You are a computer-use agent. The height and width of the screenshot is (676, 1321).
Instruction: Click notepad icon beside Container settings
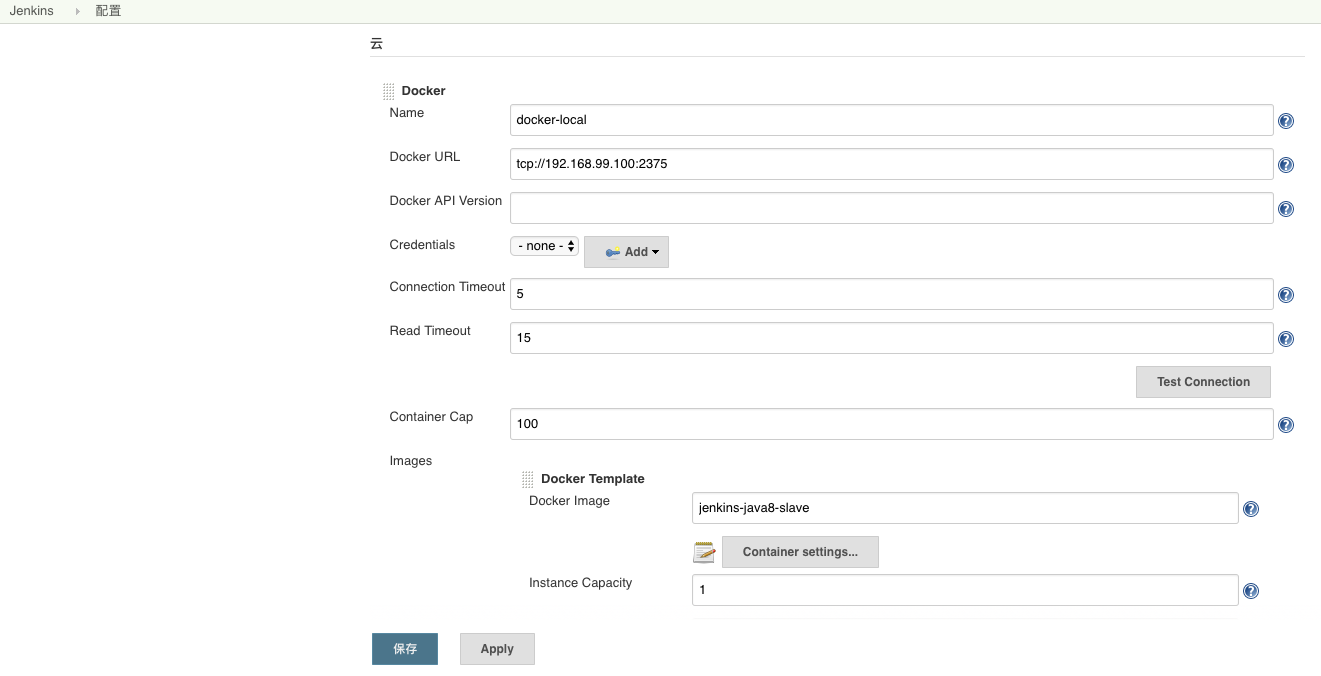tap(704, 552)
